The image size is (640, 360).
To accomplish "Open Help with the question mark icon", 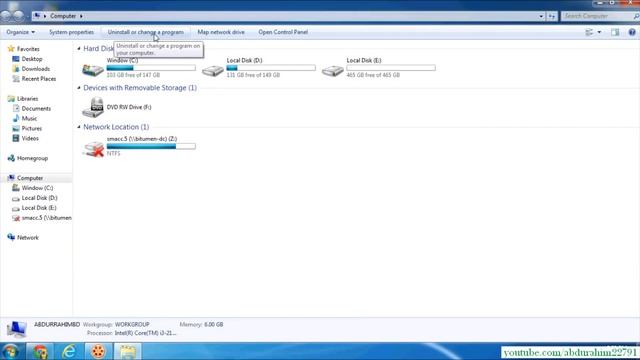I will coord(632,32).
